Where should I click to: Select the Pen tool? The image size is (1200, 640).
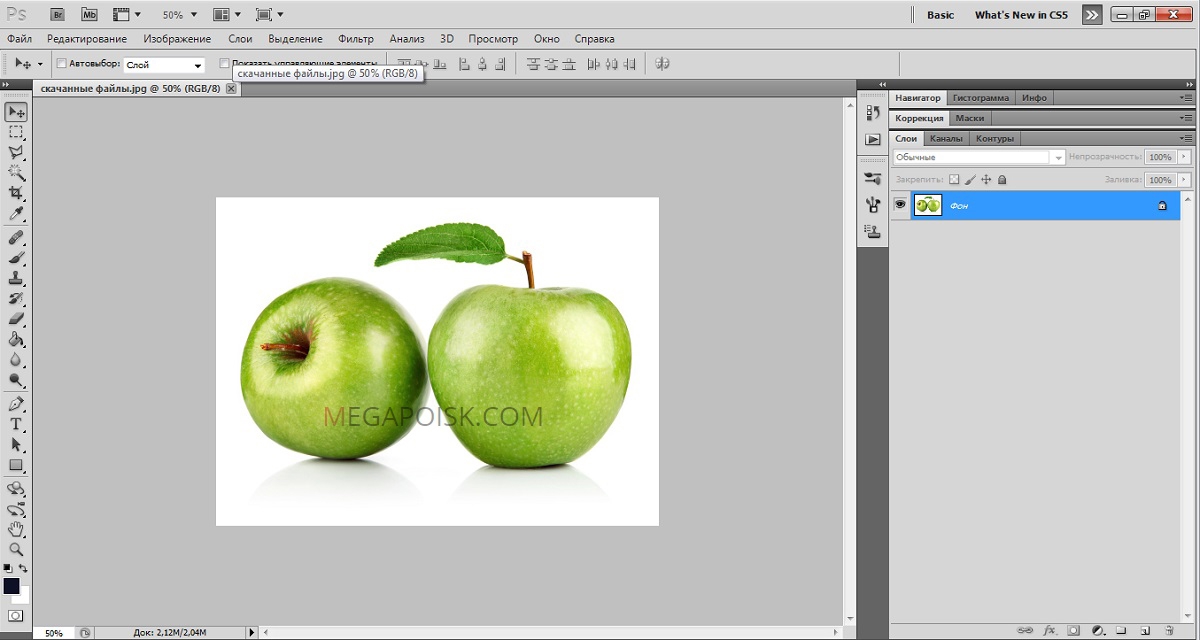pyautogui.click(x=16, y=404)
